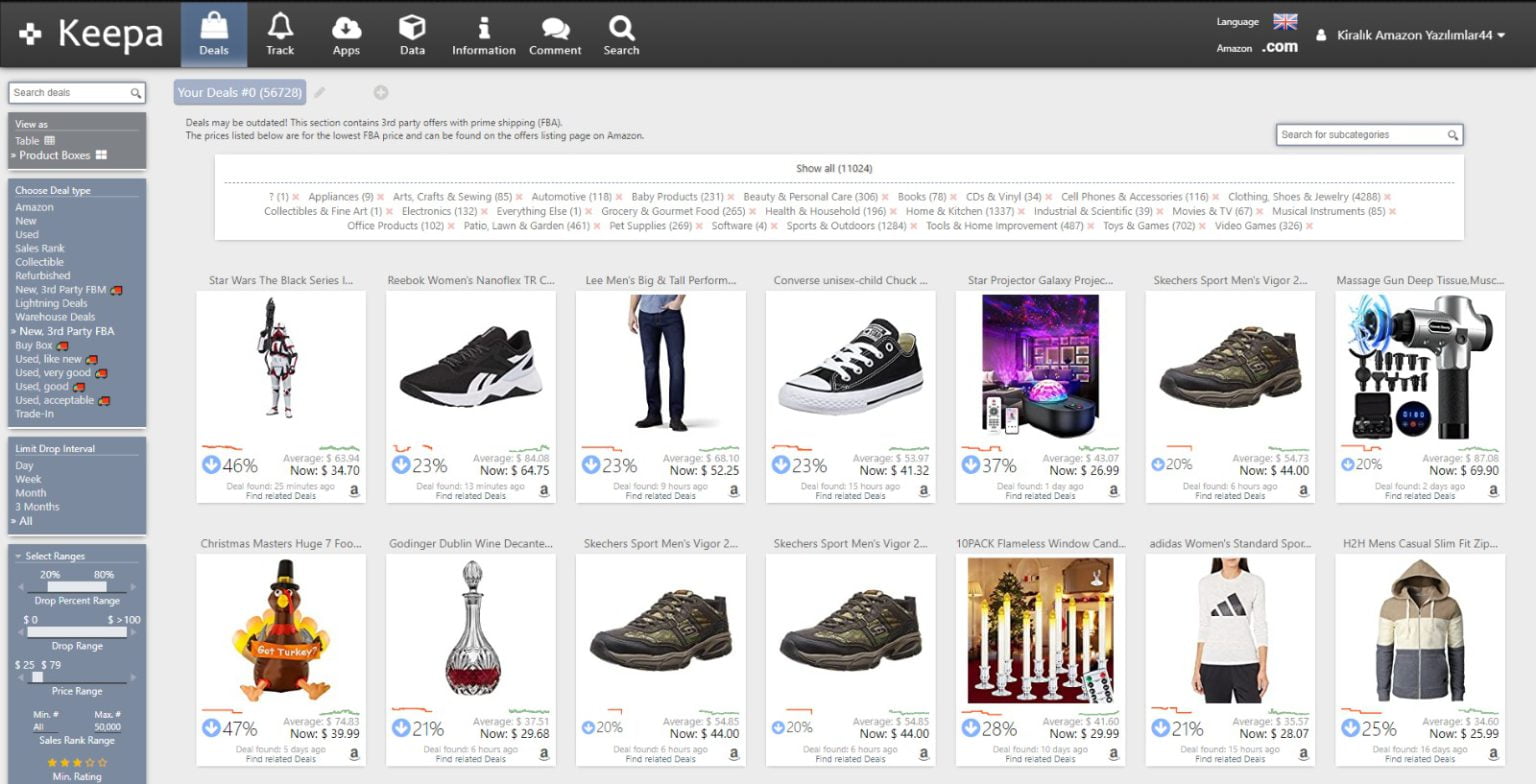1536x784 pixels.
Task: Click magnifier in subcategories search box
Action: pyautogui.click(x=1453, y=134)
